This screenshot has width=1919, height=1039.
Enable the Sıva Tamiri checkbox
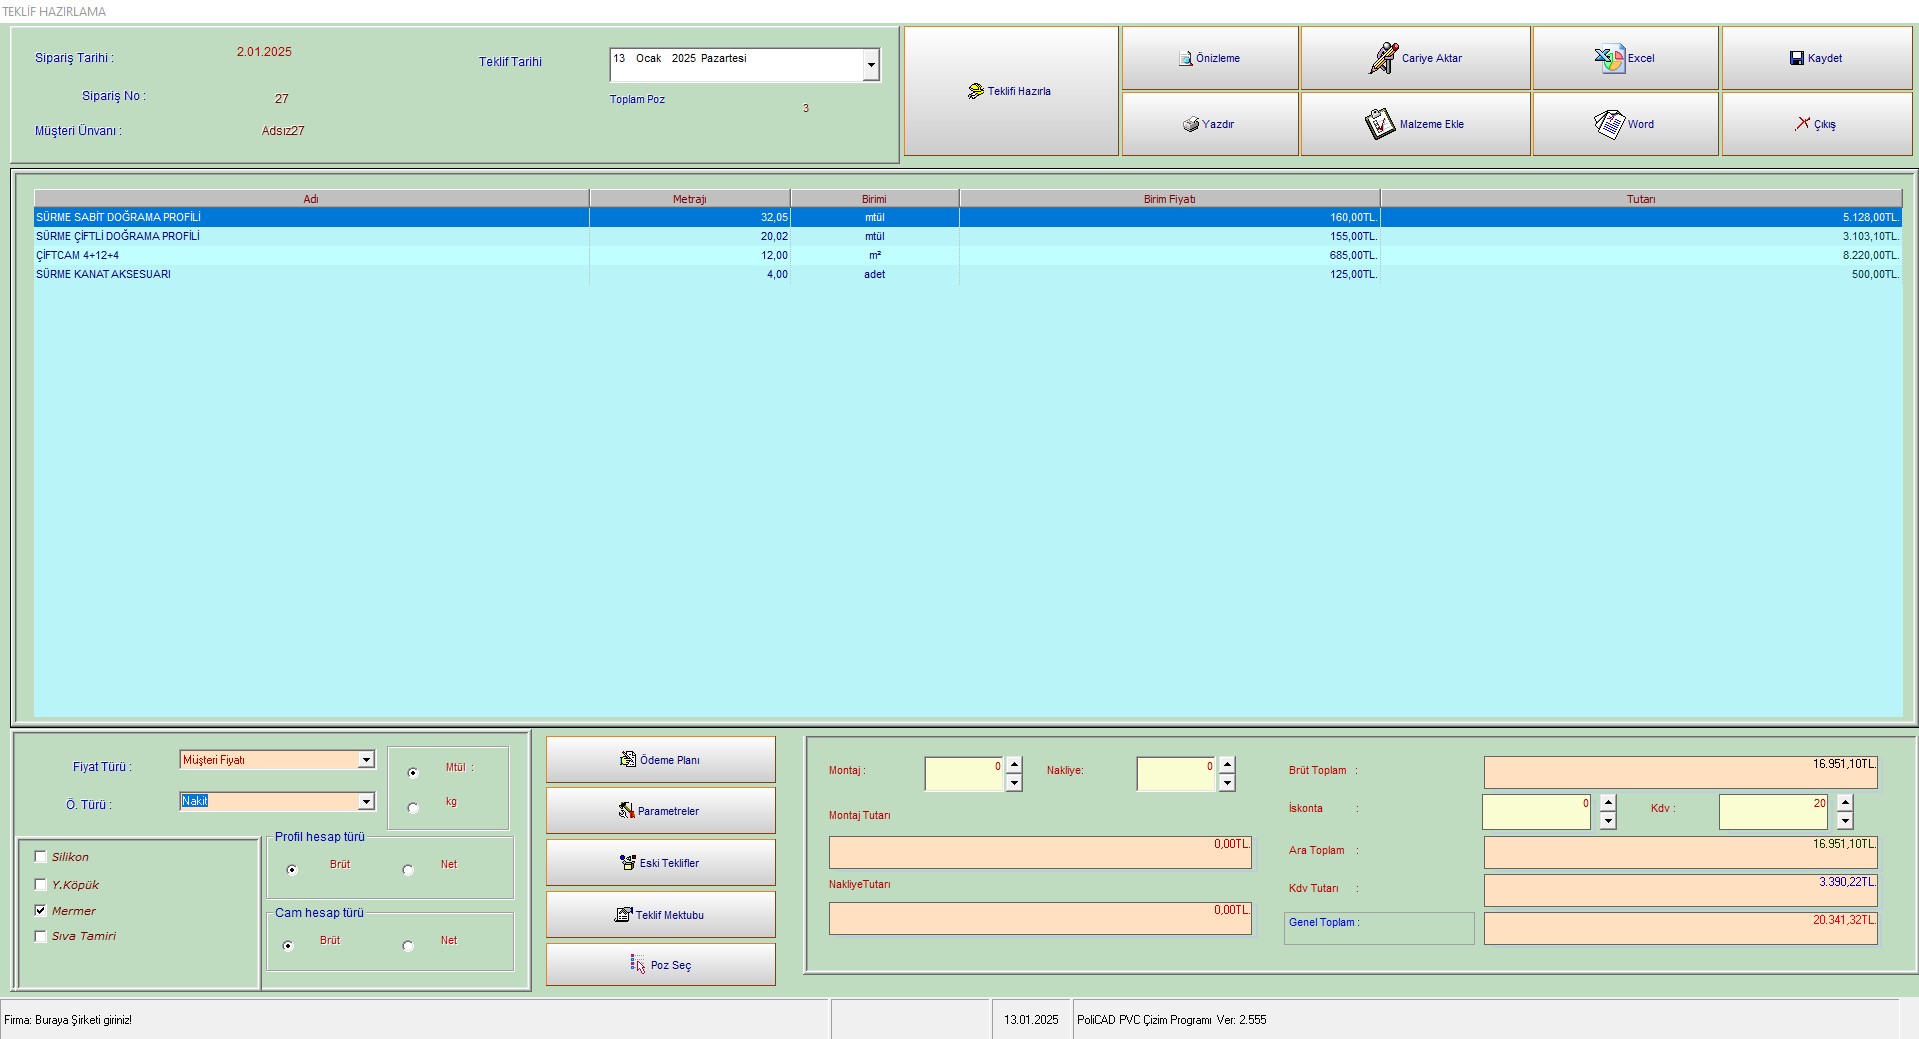pyautogui.click(x=41, y=937)
